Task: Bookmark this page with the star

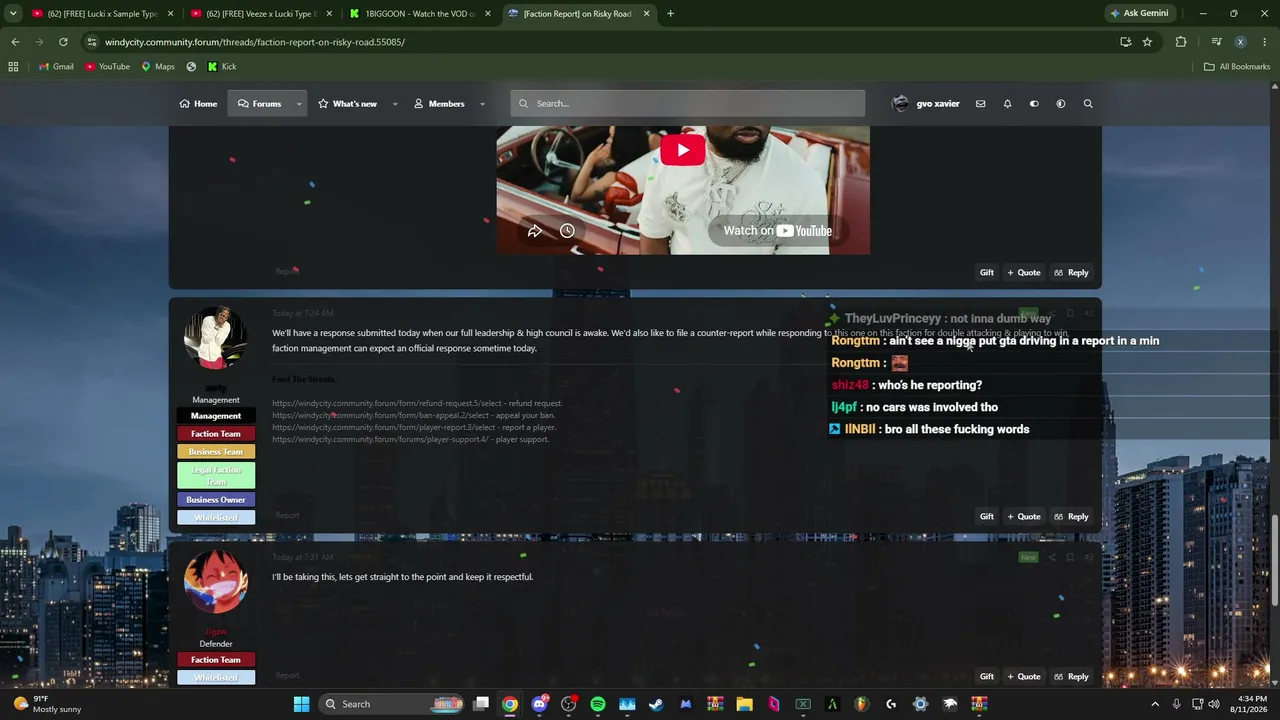Action: click(1147, 42)
